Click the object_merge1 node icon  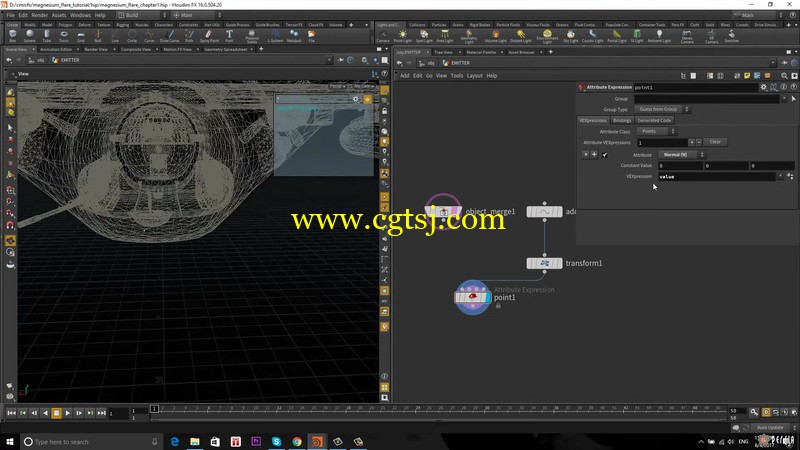(x=443, y=211)
